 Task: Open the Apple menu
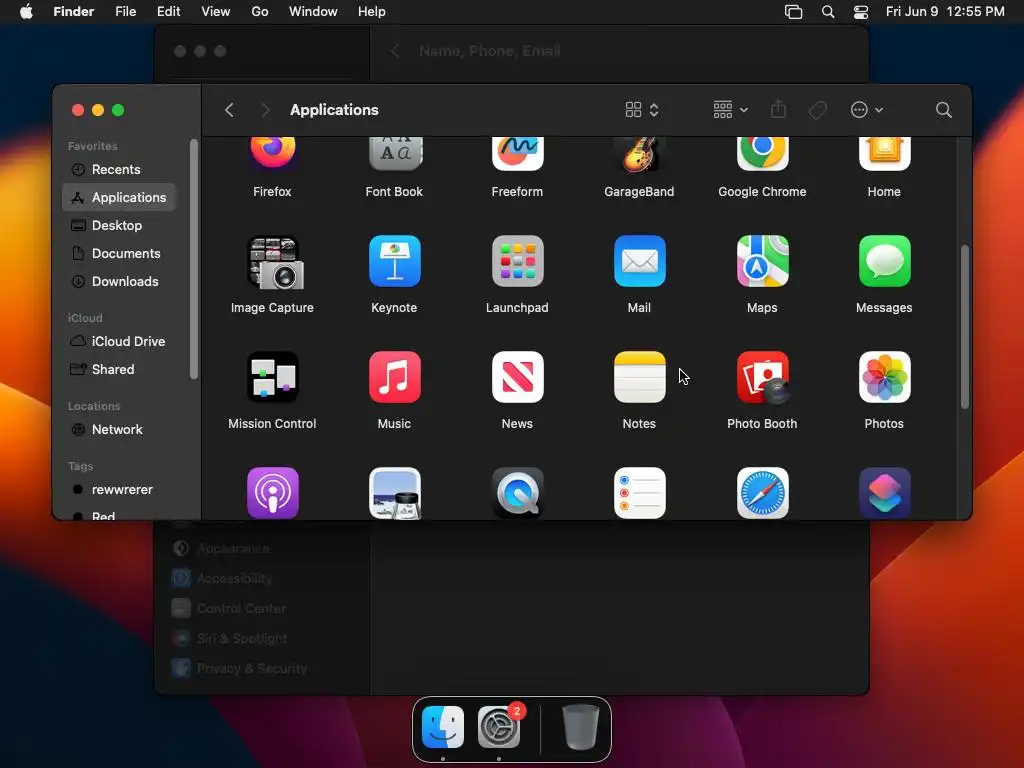(26, 12)
